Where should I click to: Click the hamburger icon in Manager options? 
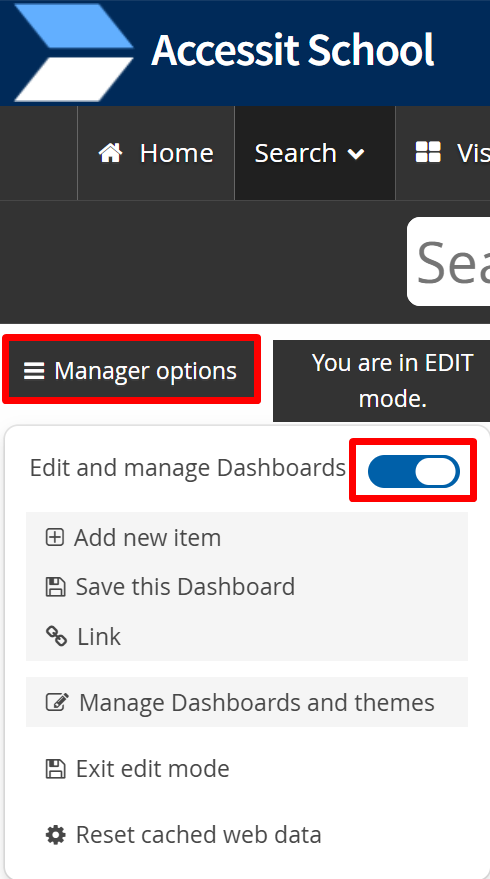point(34,371)
